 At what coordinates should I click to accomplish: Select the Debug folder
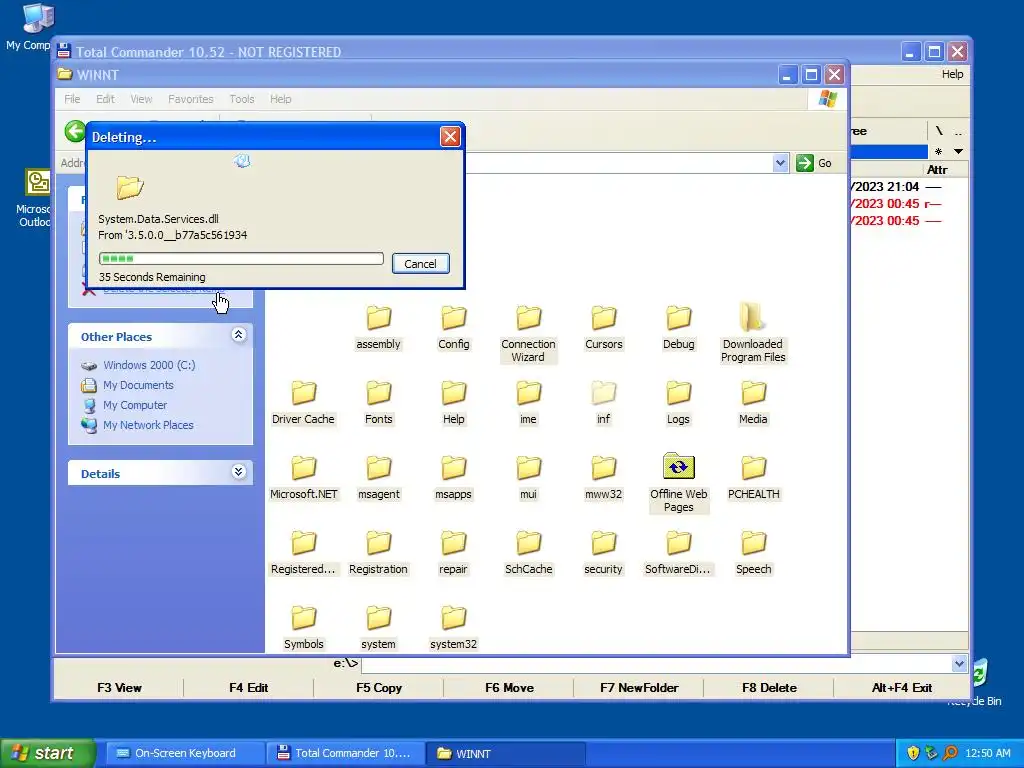(678, 328)
